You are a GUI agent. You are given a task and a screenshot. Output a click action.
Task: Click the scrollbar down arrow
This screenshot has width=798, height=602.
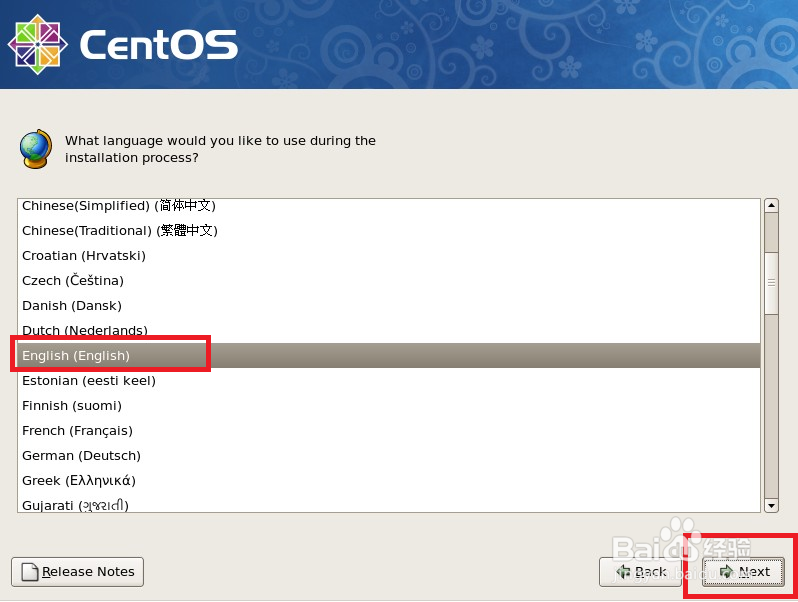tap(772, 505)
